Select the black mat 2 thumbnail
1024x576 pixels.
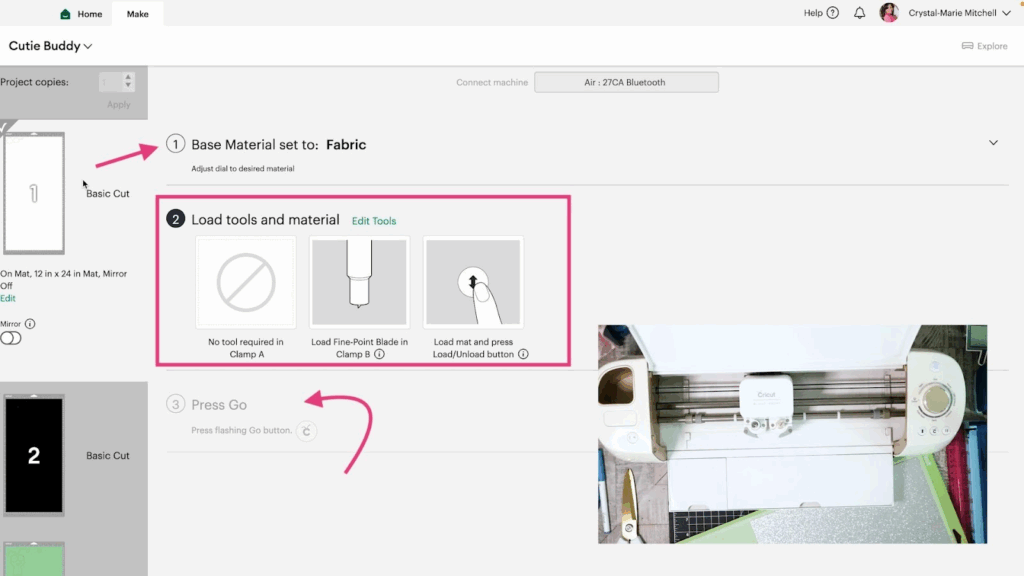(x=34, y=455)
